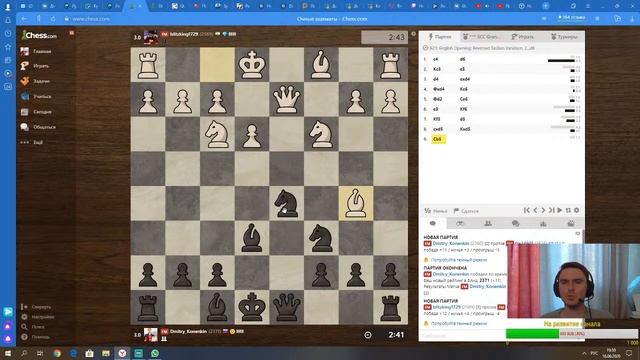Viewport: 640px width, 360px height.
Task: Jump to the last move
Action: 551,210
